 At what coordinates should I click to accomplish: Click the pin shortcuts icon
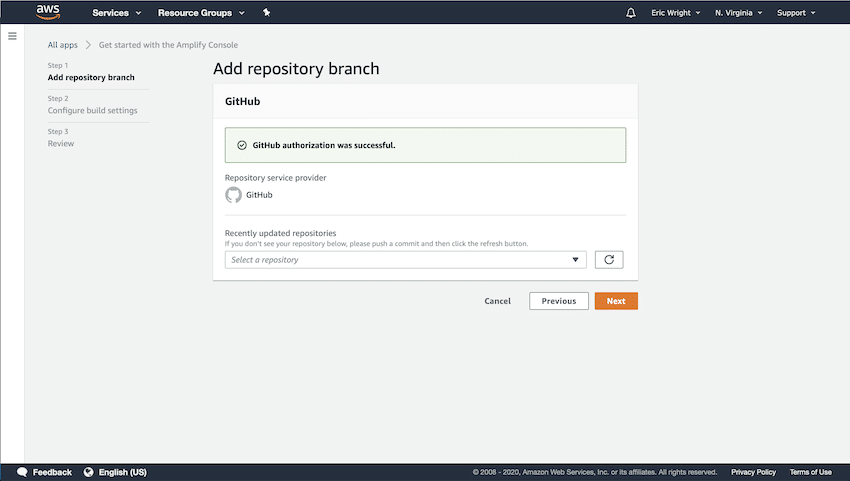tap(266, 12)
